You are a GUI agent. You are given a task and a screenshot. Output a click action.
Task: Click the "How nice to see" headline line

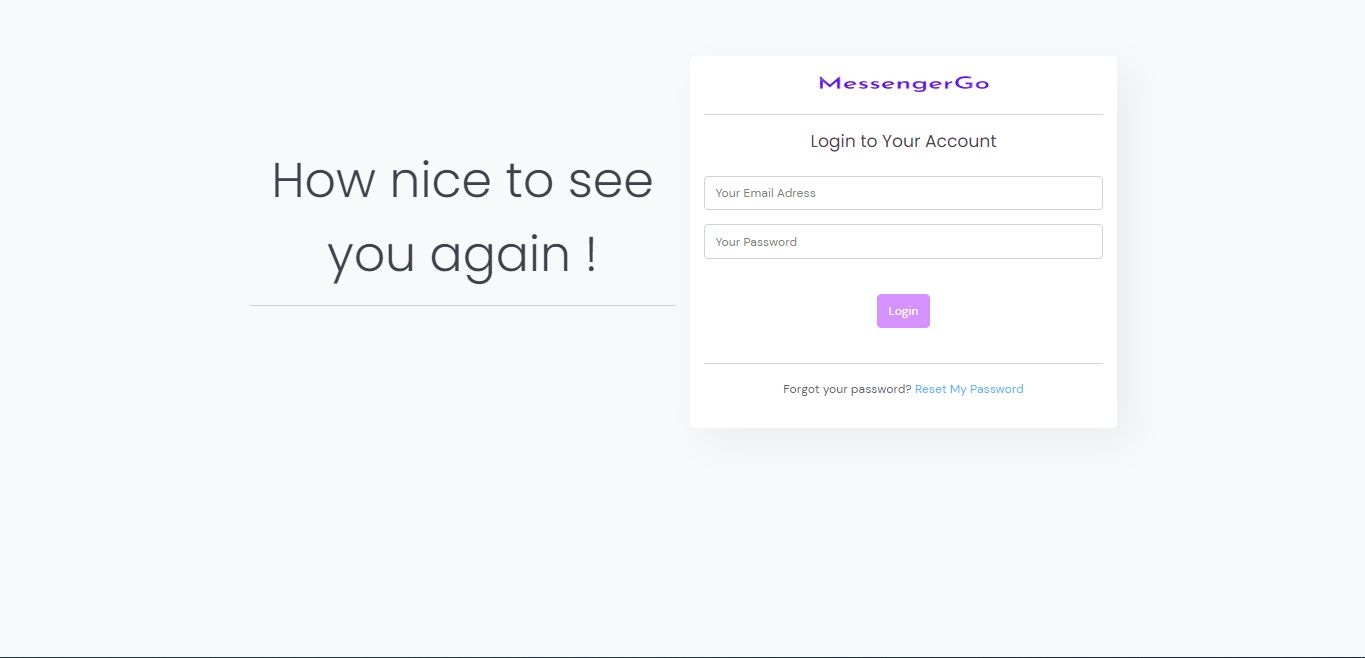(462, 181)
